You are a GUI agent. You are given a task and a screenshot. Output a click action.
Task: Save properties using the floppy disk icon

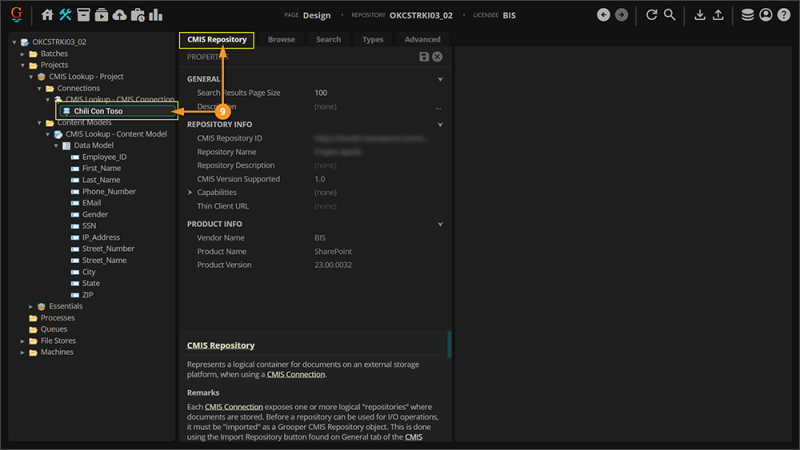pyautogui.click(x=425, y=57)
